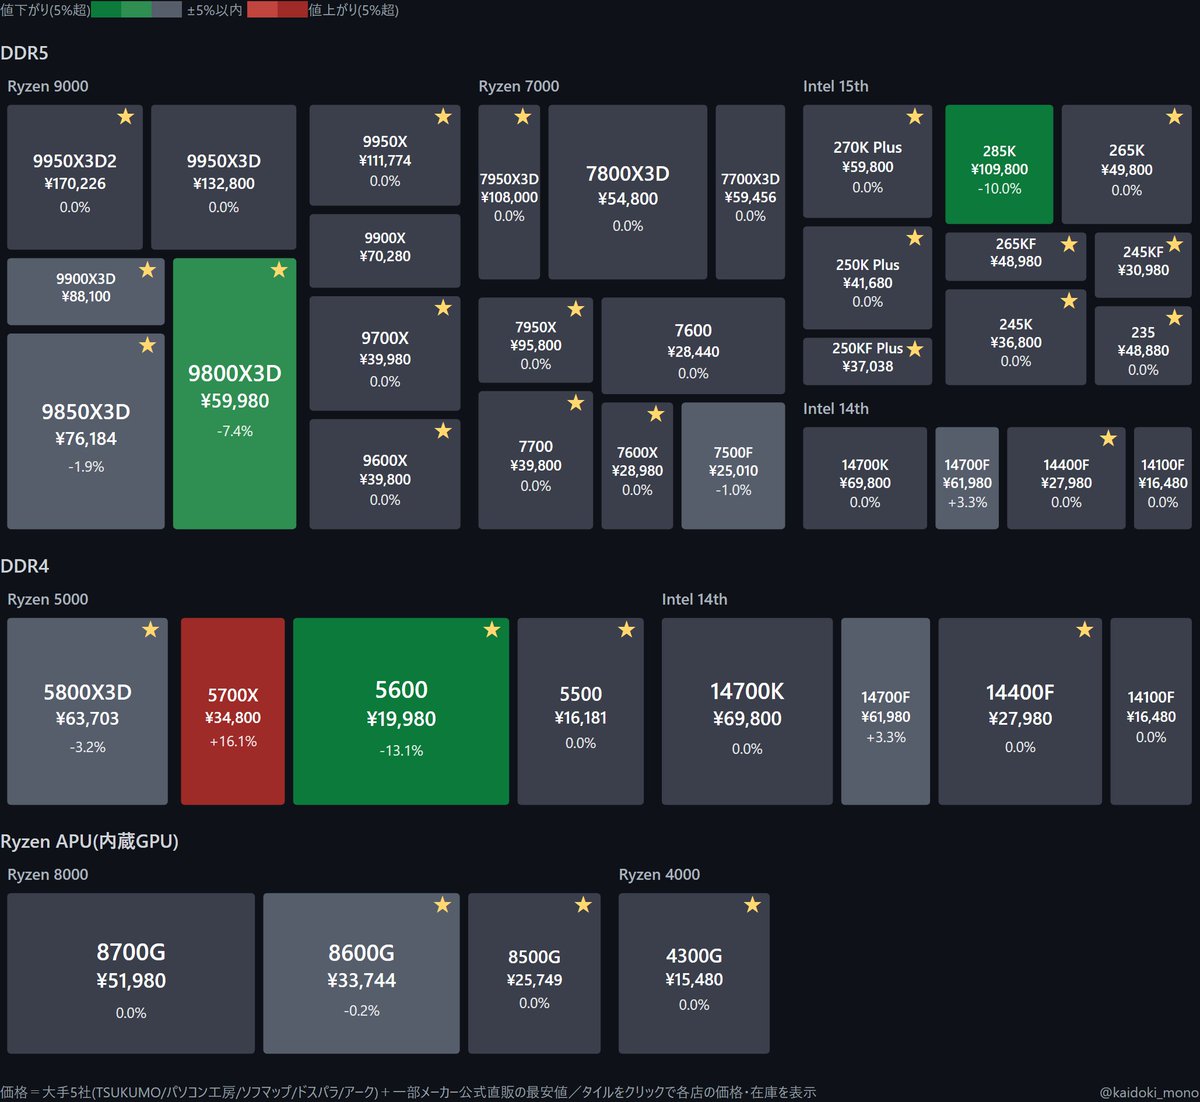Click the star on the 7600X tile
The height and width of the screenshot is (1102, 1200).
point(655,414)
